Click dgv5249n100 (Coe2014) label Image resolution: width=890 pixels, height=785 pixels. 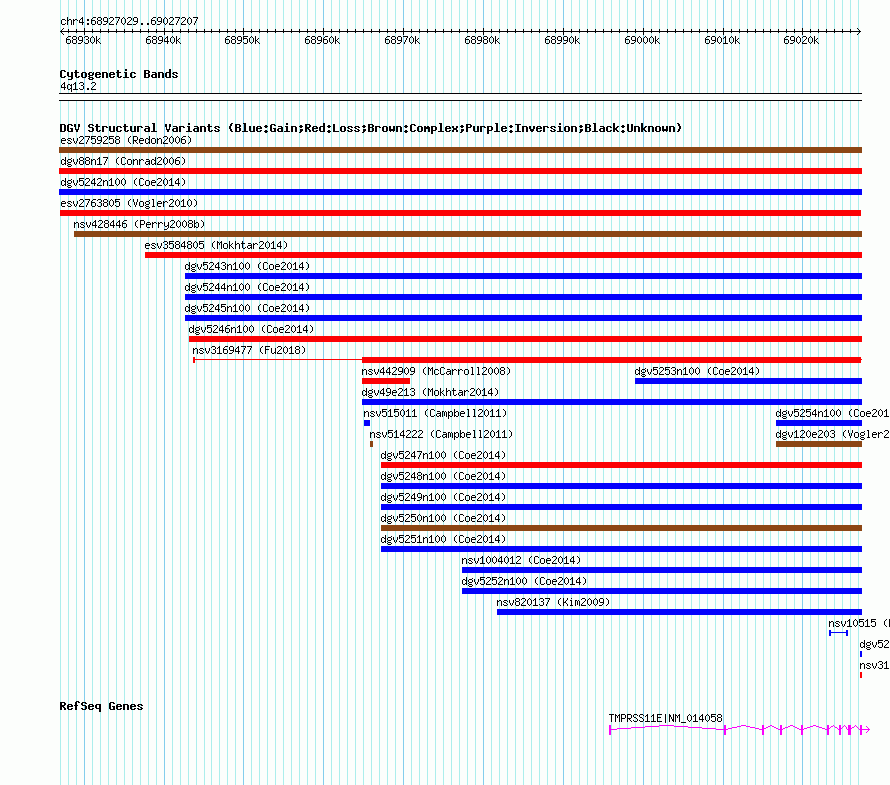pyautogui.click(x=443, y=497)
